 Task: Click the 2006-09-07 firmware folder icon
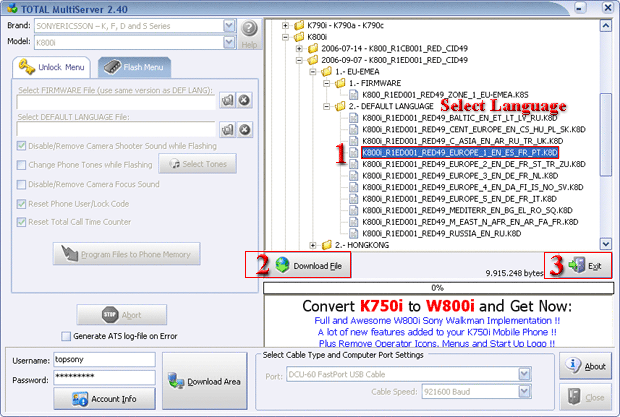[x=313, y=60]
